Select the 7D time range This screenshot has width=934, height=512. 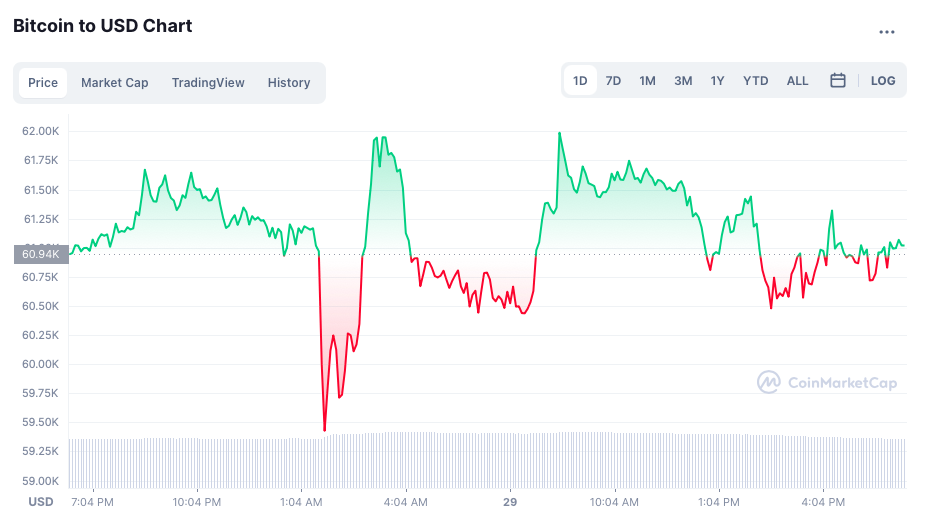coord(613,81)
